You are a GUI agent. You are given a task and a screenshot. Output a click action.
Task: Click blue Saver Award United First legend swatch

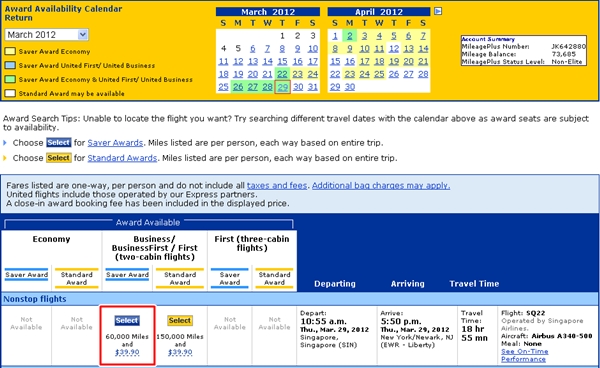[x=10, y=65]
